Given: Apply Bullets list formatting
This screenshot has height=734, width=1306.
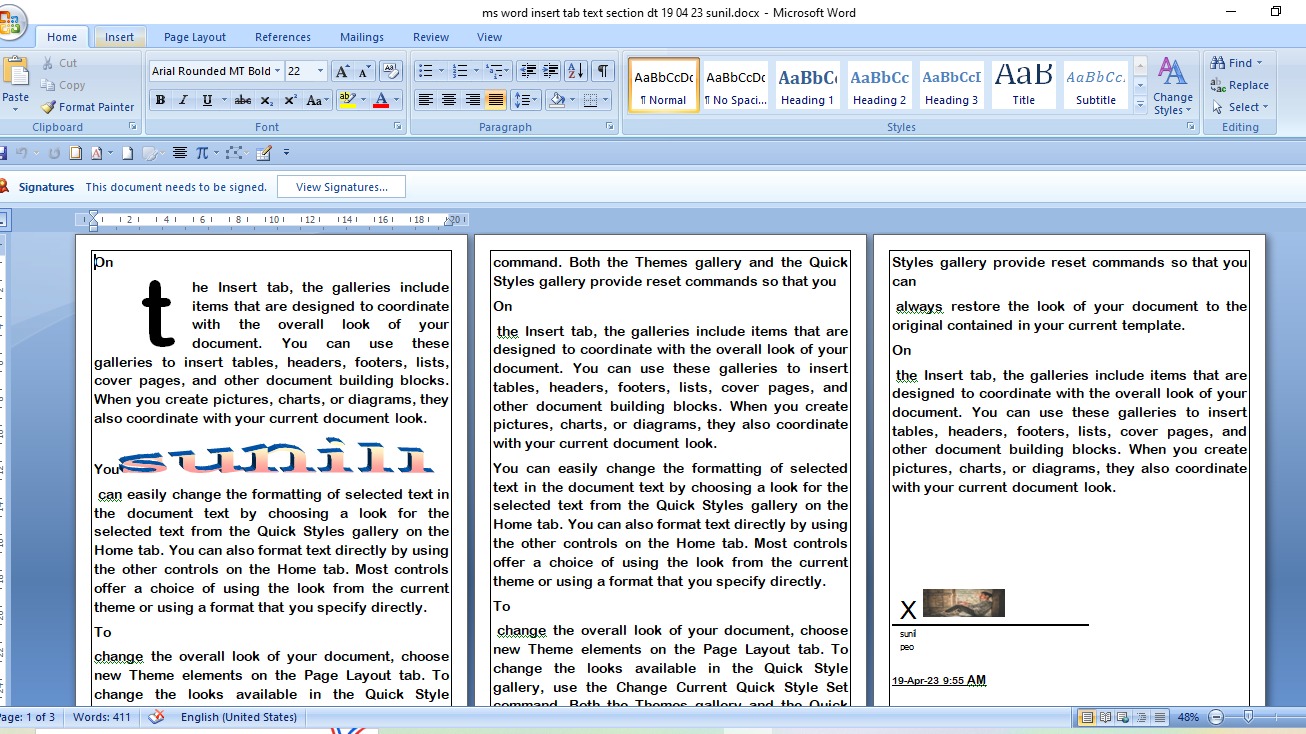Looking at the screenshot, I should click(425, 71).
